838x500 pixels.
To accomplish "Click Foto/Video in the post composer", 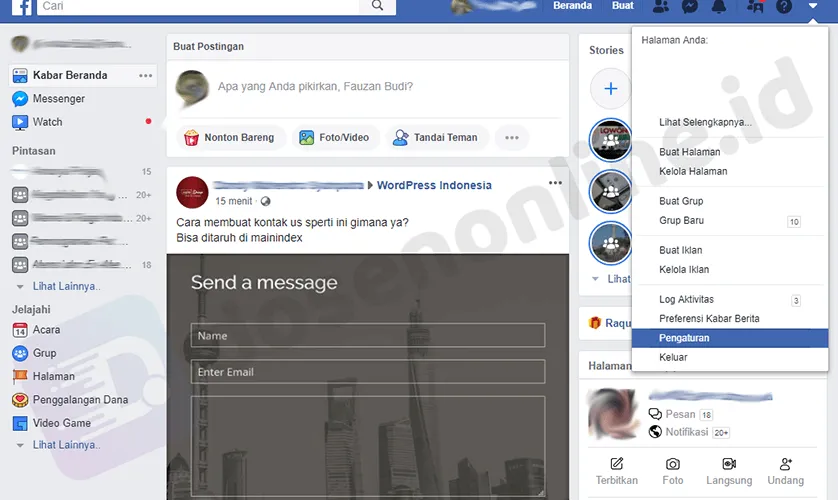I will pyautogui.click(x=335, y=138).
